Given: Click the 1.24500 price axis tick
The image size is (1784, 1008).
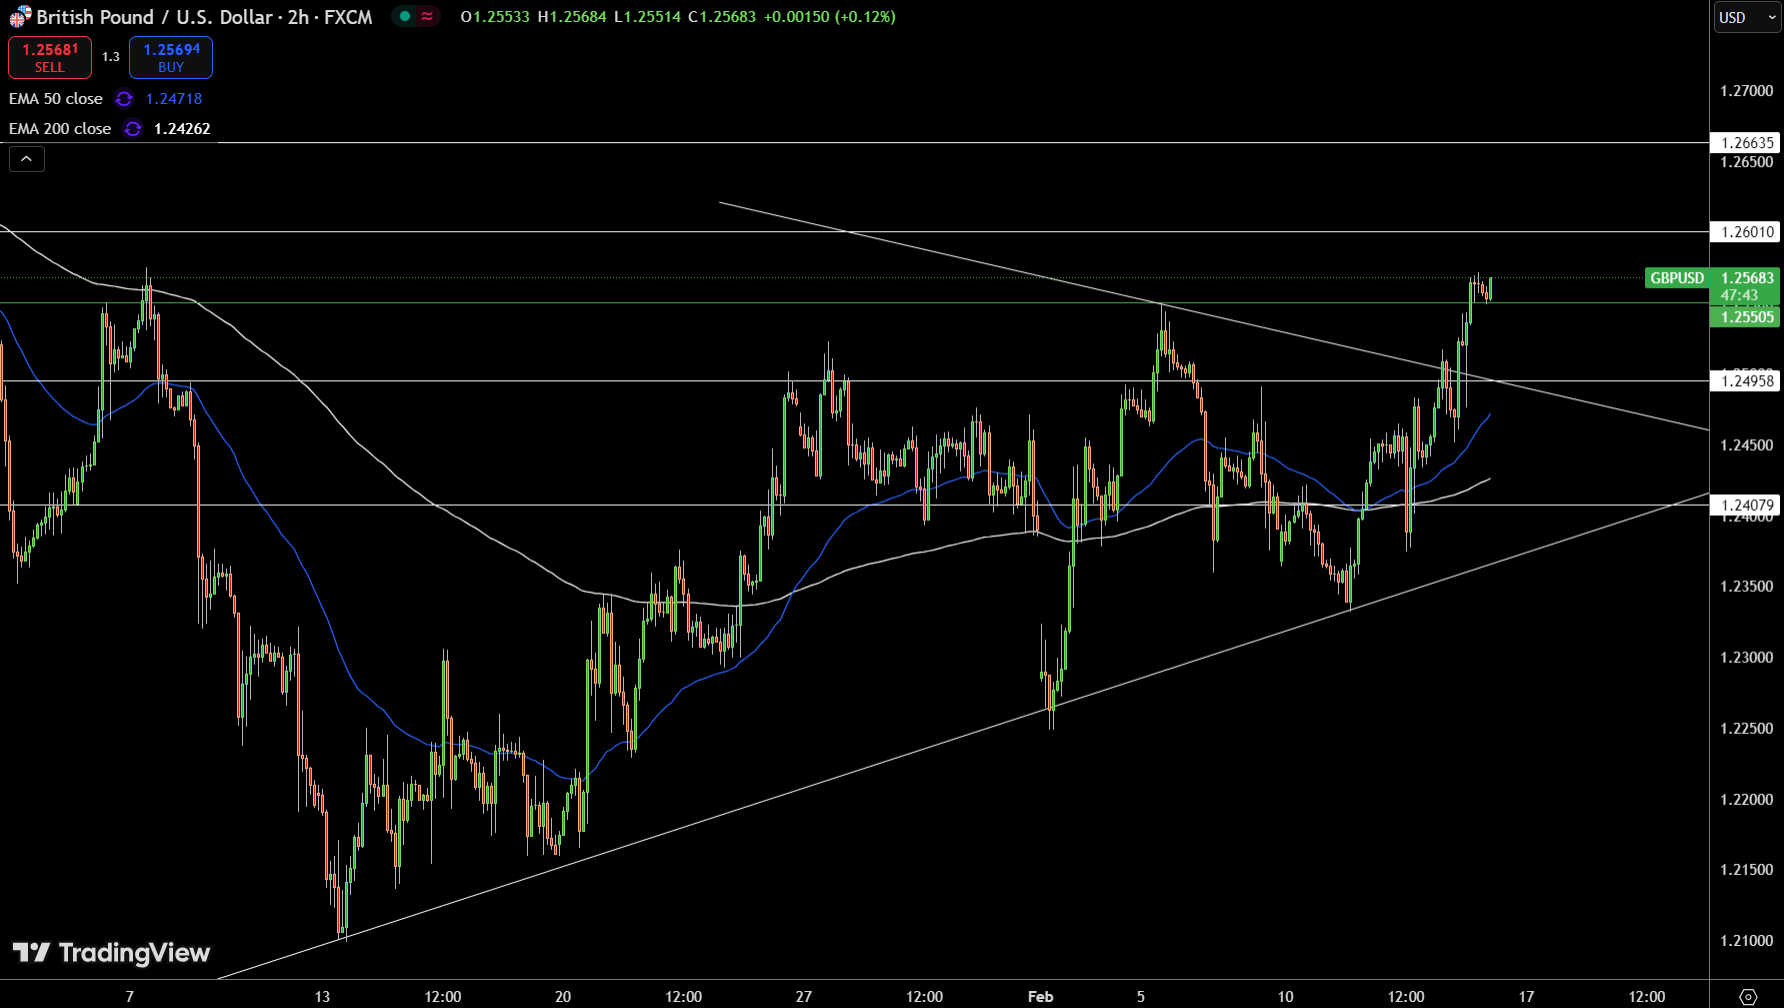Looking at the screenshot, I should (1747, 445).
